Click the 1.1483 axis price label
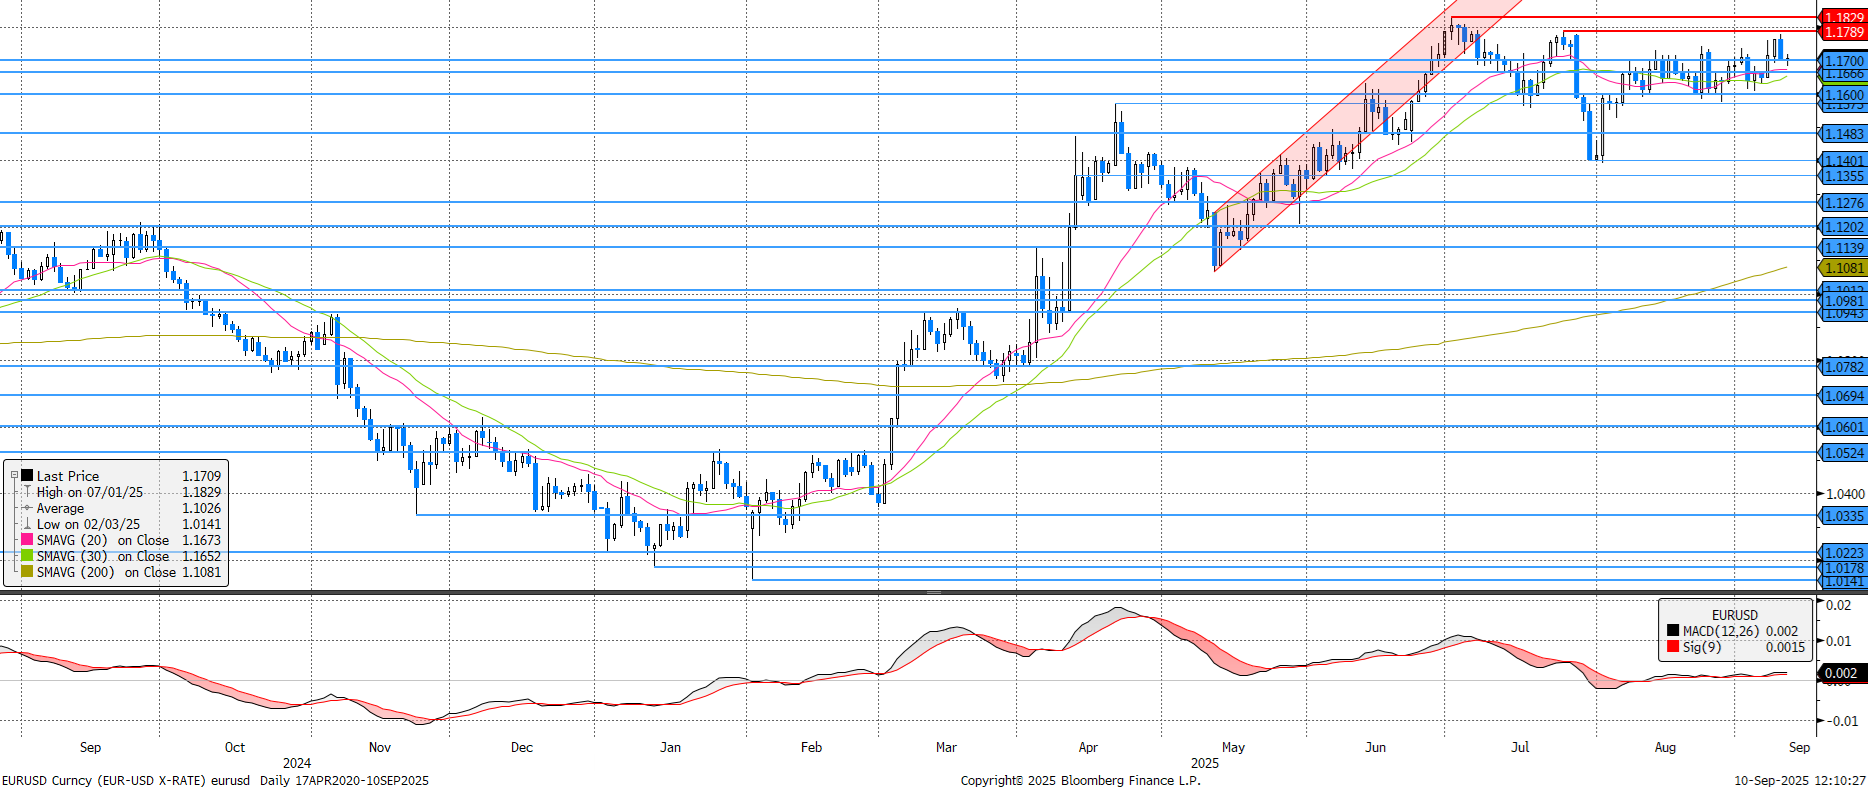The width and height of the screenshot is (1868, 789). pyautogui.click(x=1842, y=134)
